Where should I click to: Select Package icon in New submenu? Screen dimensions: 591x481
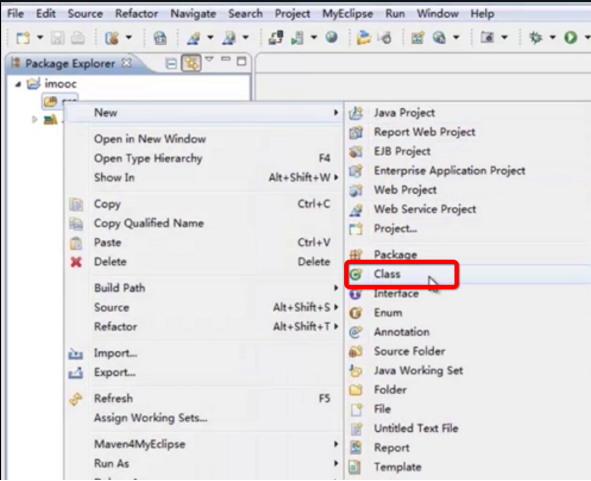coord(356,255)
